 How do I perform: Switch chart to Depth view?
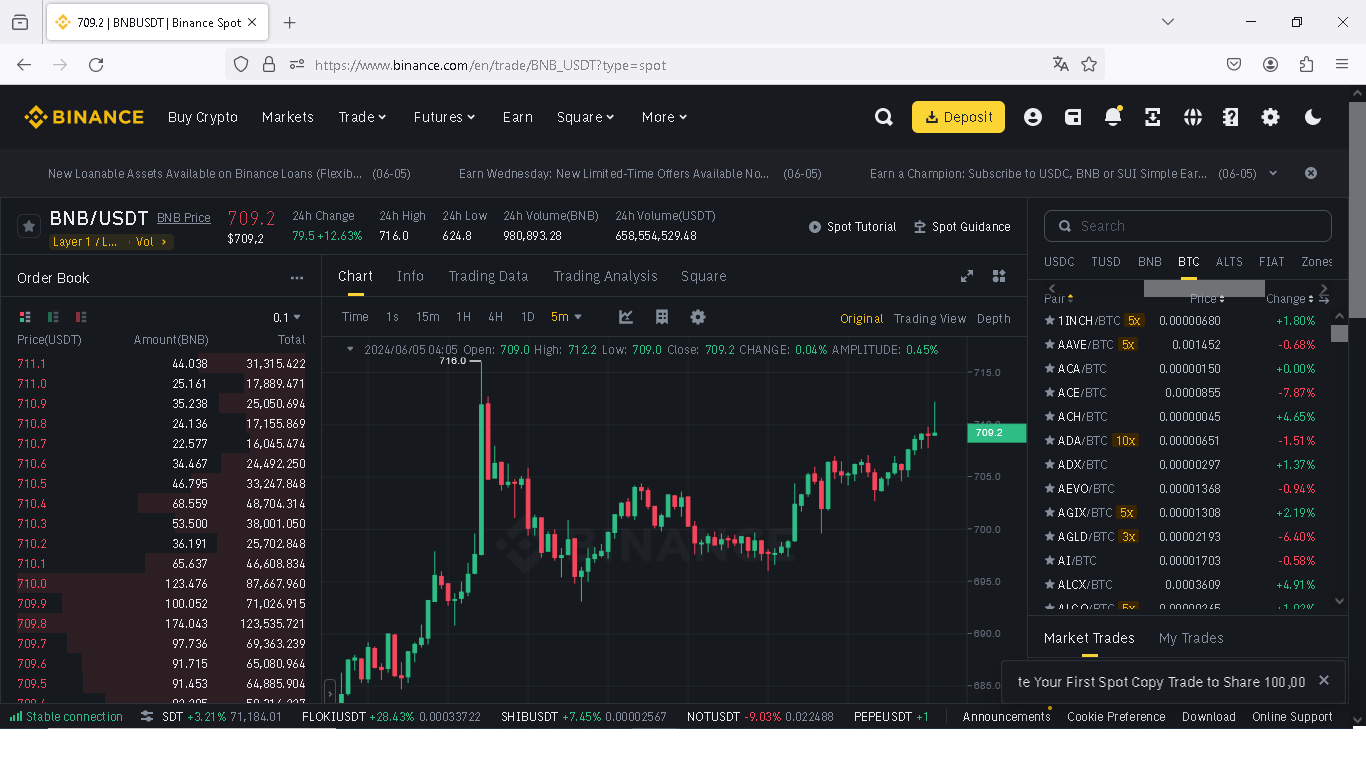tap(994, 319)
